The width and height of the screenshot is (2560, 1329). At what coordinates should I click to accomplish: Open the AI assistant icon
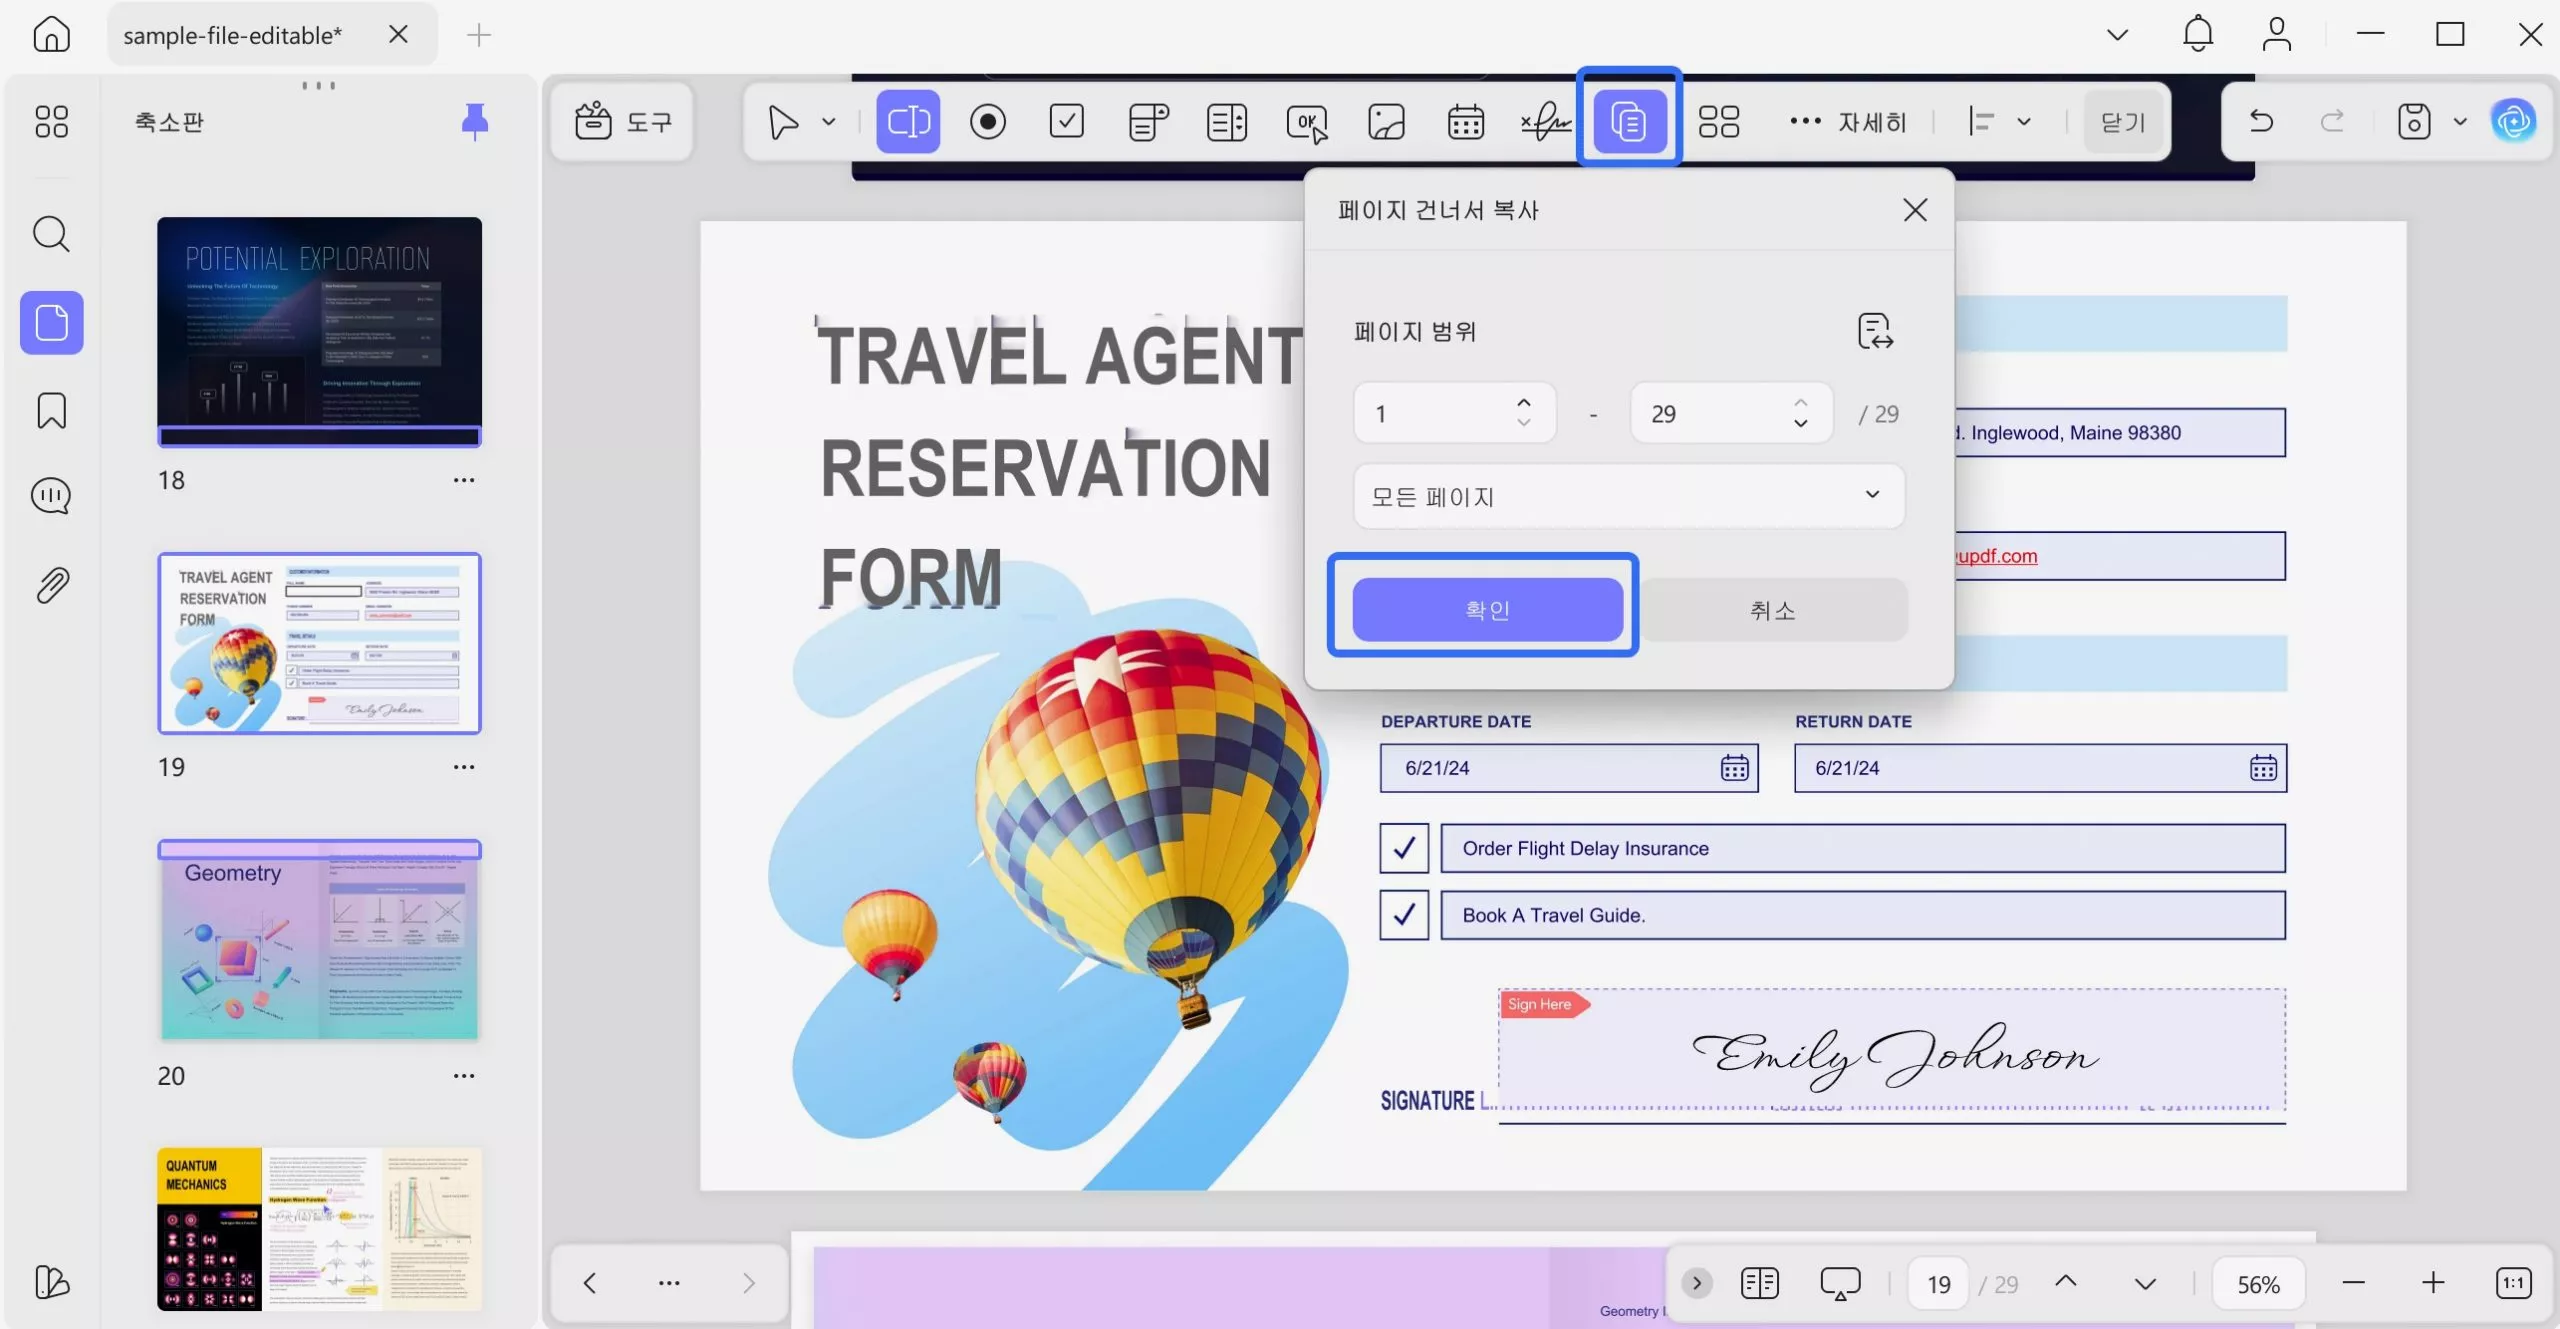pos(2513,122)
